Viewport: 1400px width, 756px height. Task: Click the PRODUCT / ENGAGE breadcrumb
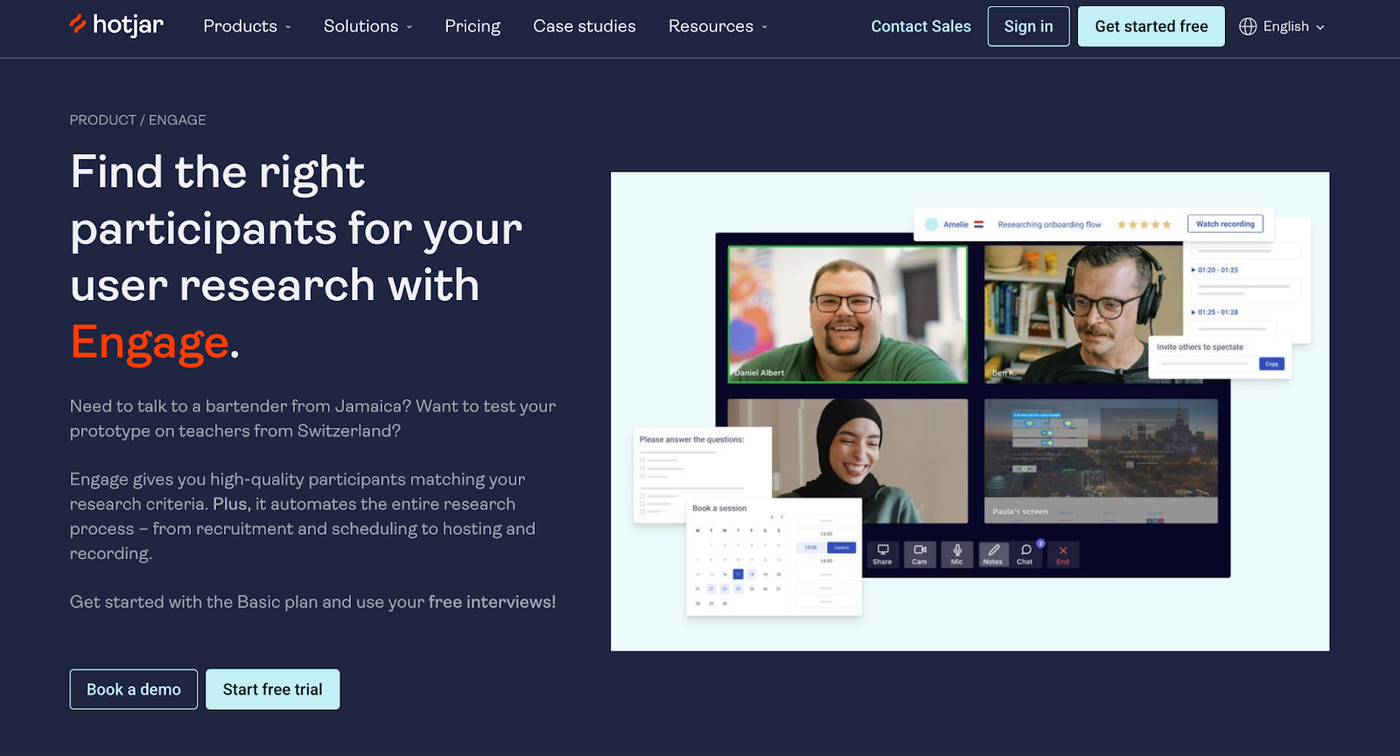pyautogui.click(x=138, y=120)
